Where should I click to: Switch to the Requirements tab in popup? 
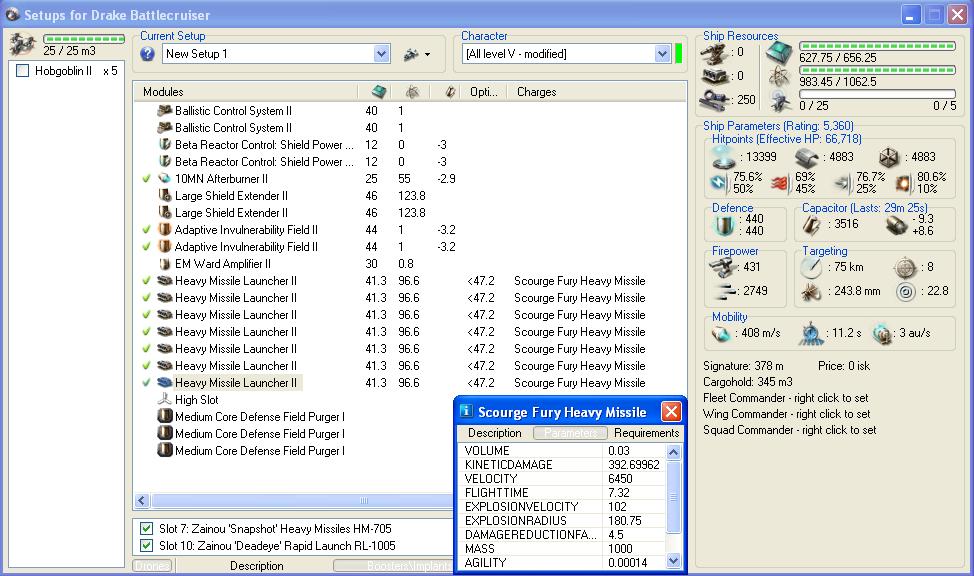tap(646, 433)
